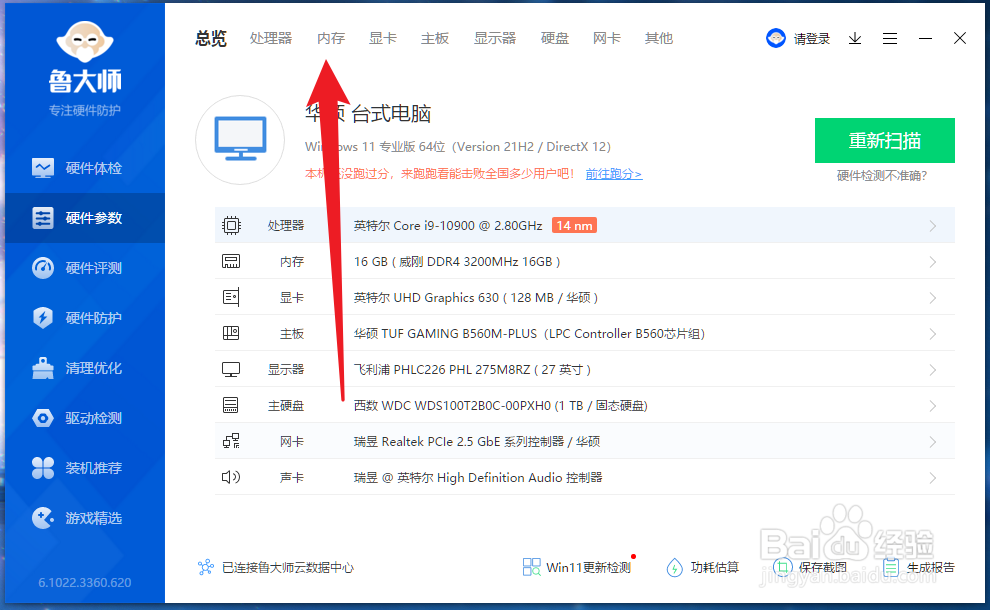The height and width of the screenshot is (610, 990).
Task: Click the 14 nm badge
Action: click(574, 225)
